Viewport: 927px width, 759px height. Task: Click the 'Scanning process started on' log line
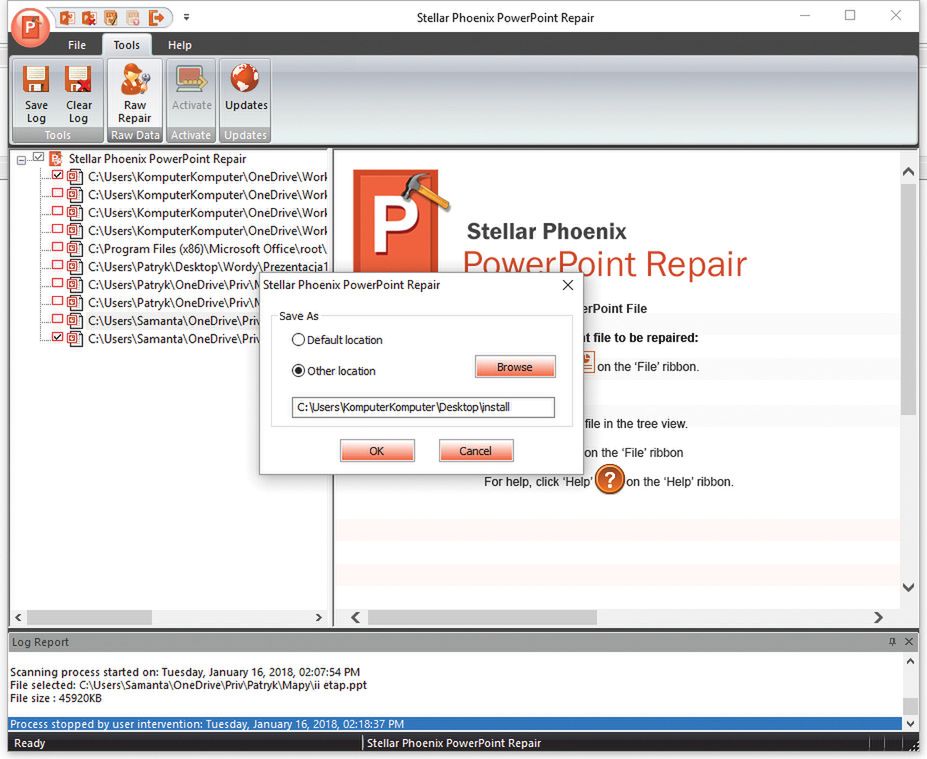coord(185,672)
